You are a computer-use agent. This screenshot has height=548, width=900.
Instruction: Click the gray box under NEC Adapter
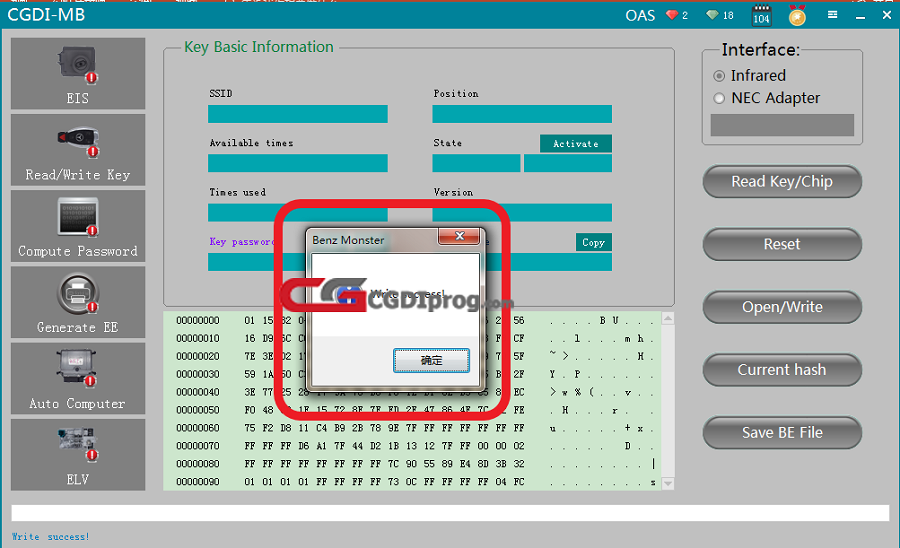[x=782, y=125]
